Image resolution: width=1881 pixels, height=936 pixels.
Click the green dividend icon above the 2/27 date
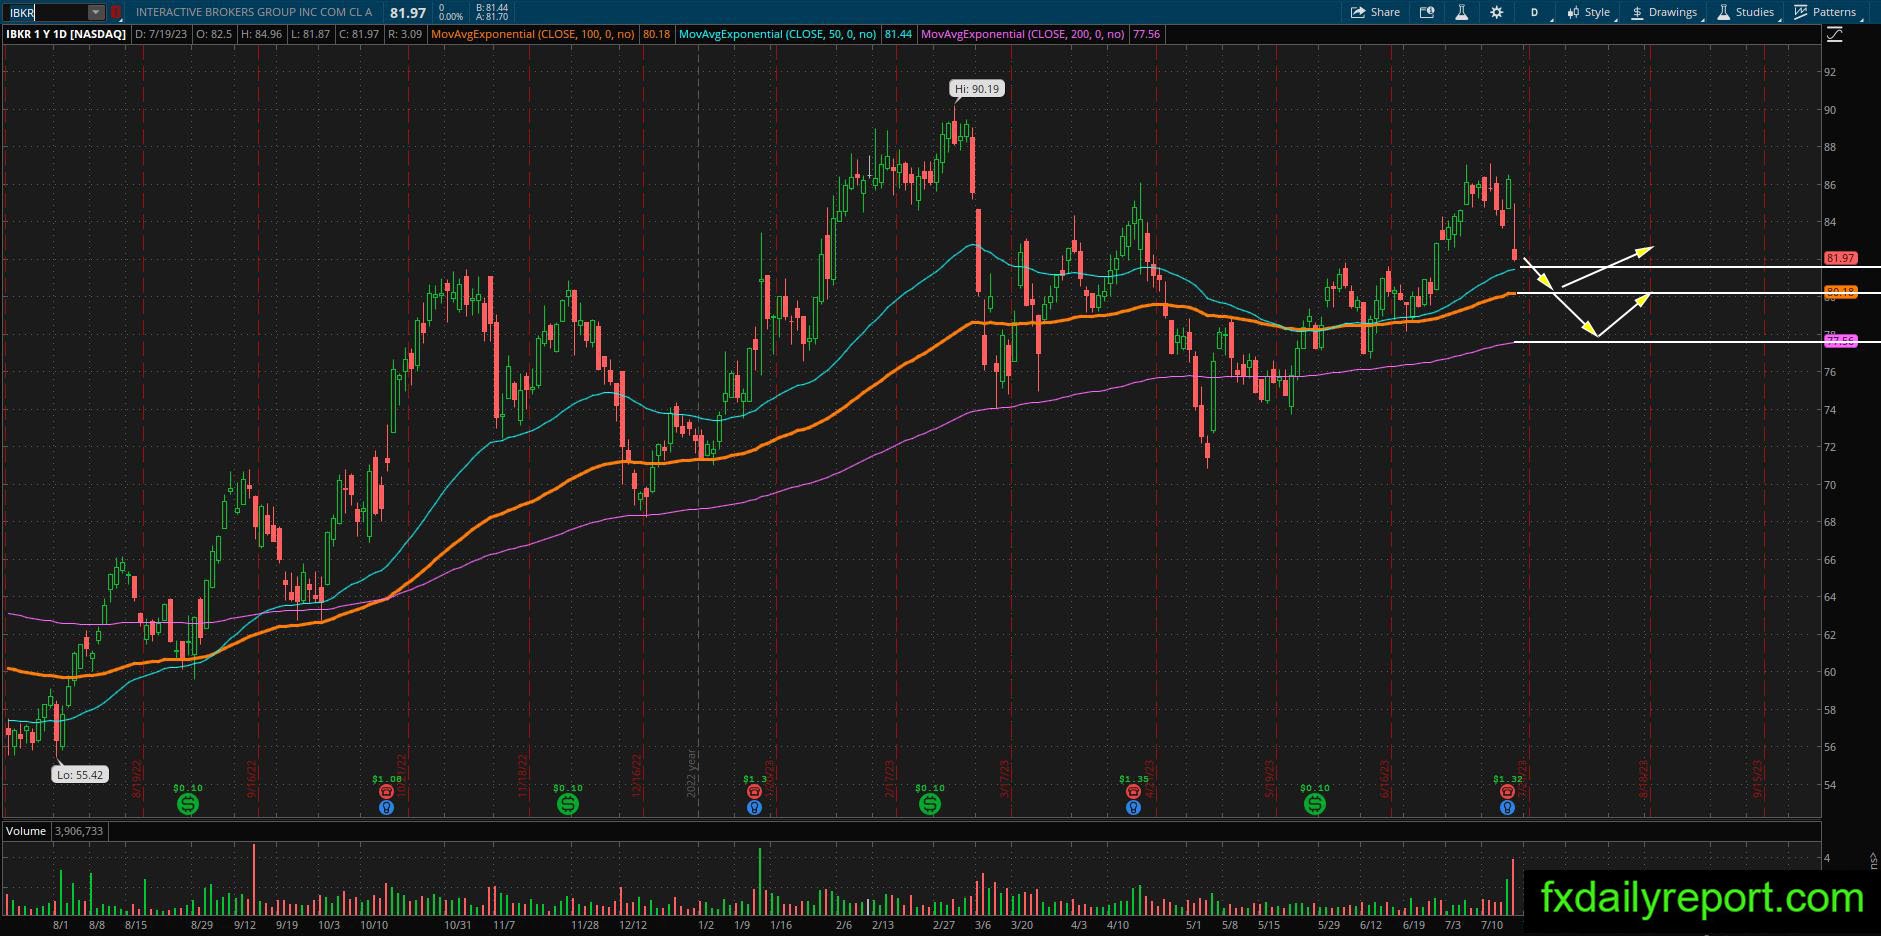point(929,803)
